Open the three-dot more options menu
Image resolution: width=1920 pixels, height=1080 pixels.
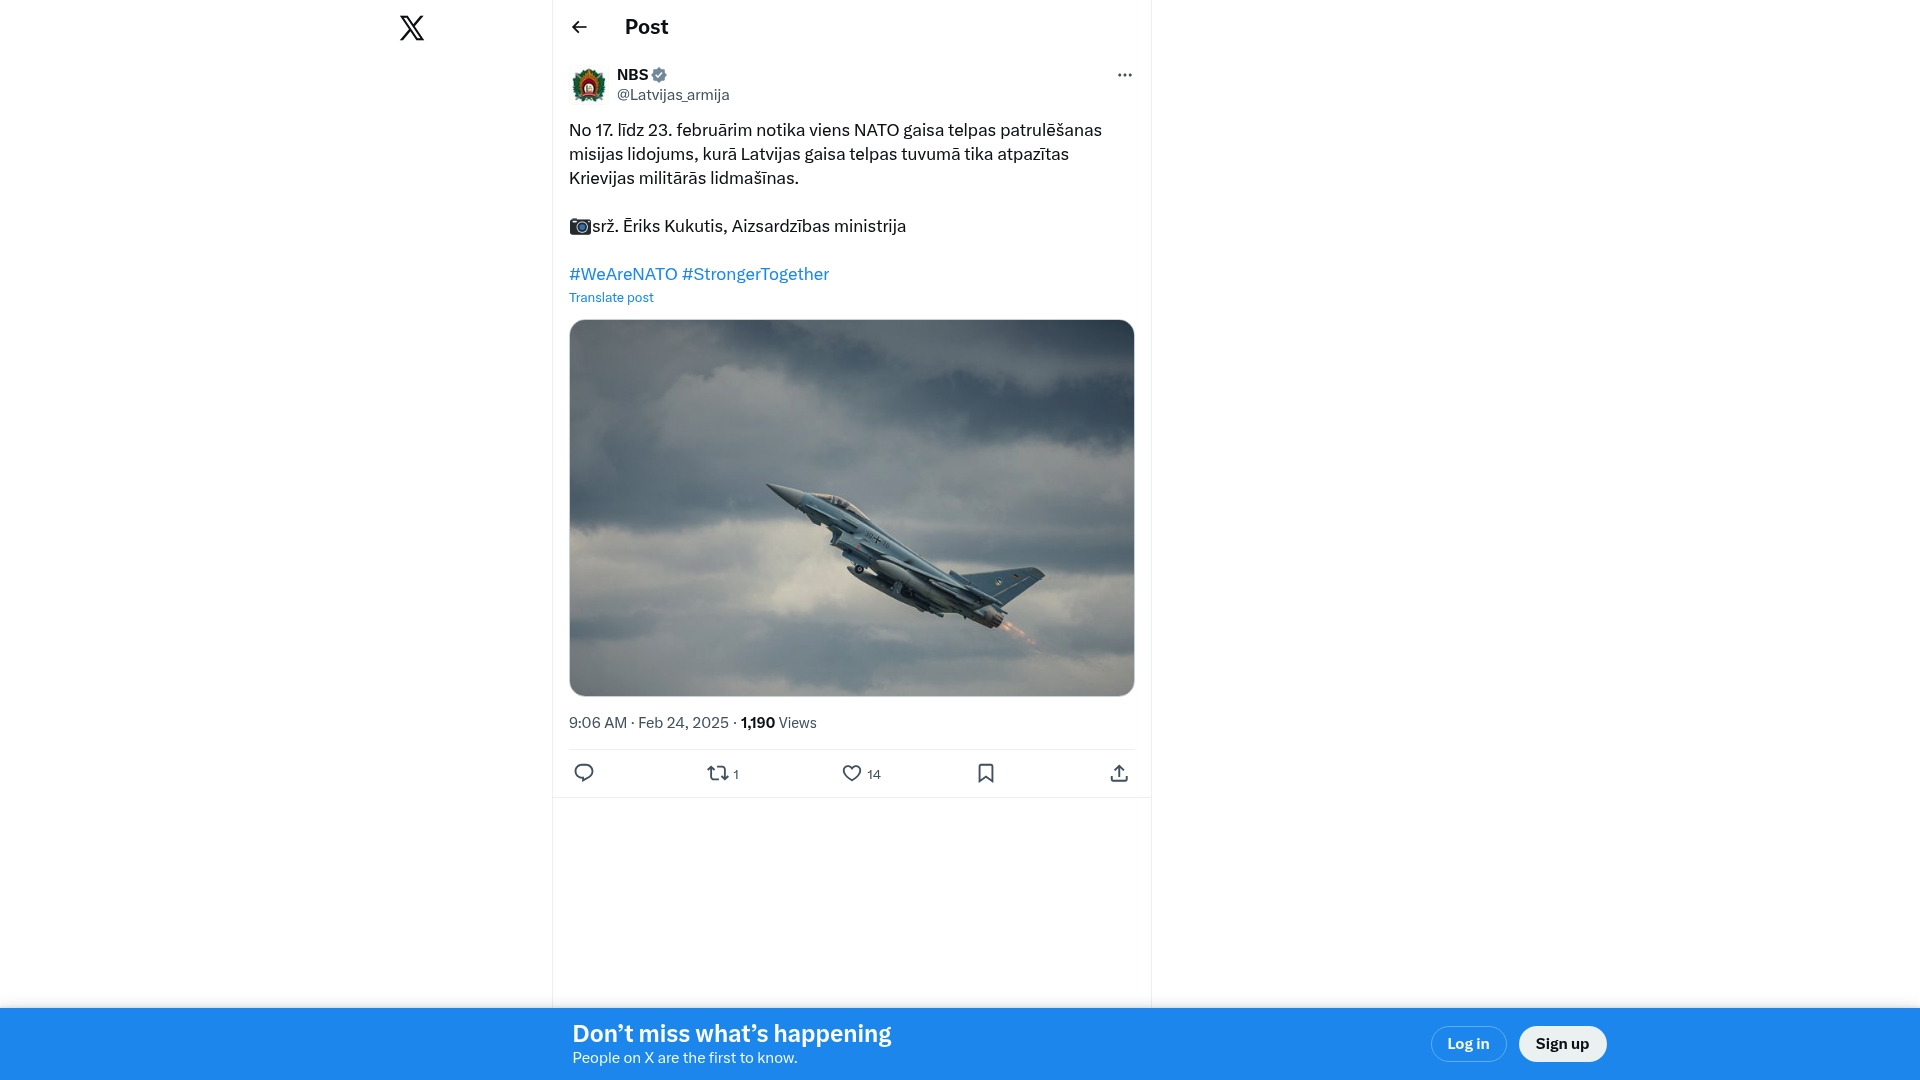click(x=1125, y=75)
